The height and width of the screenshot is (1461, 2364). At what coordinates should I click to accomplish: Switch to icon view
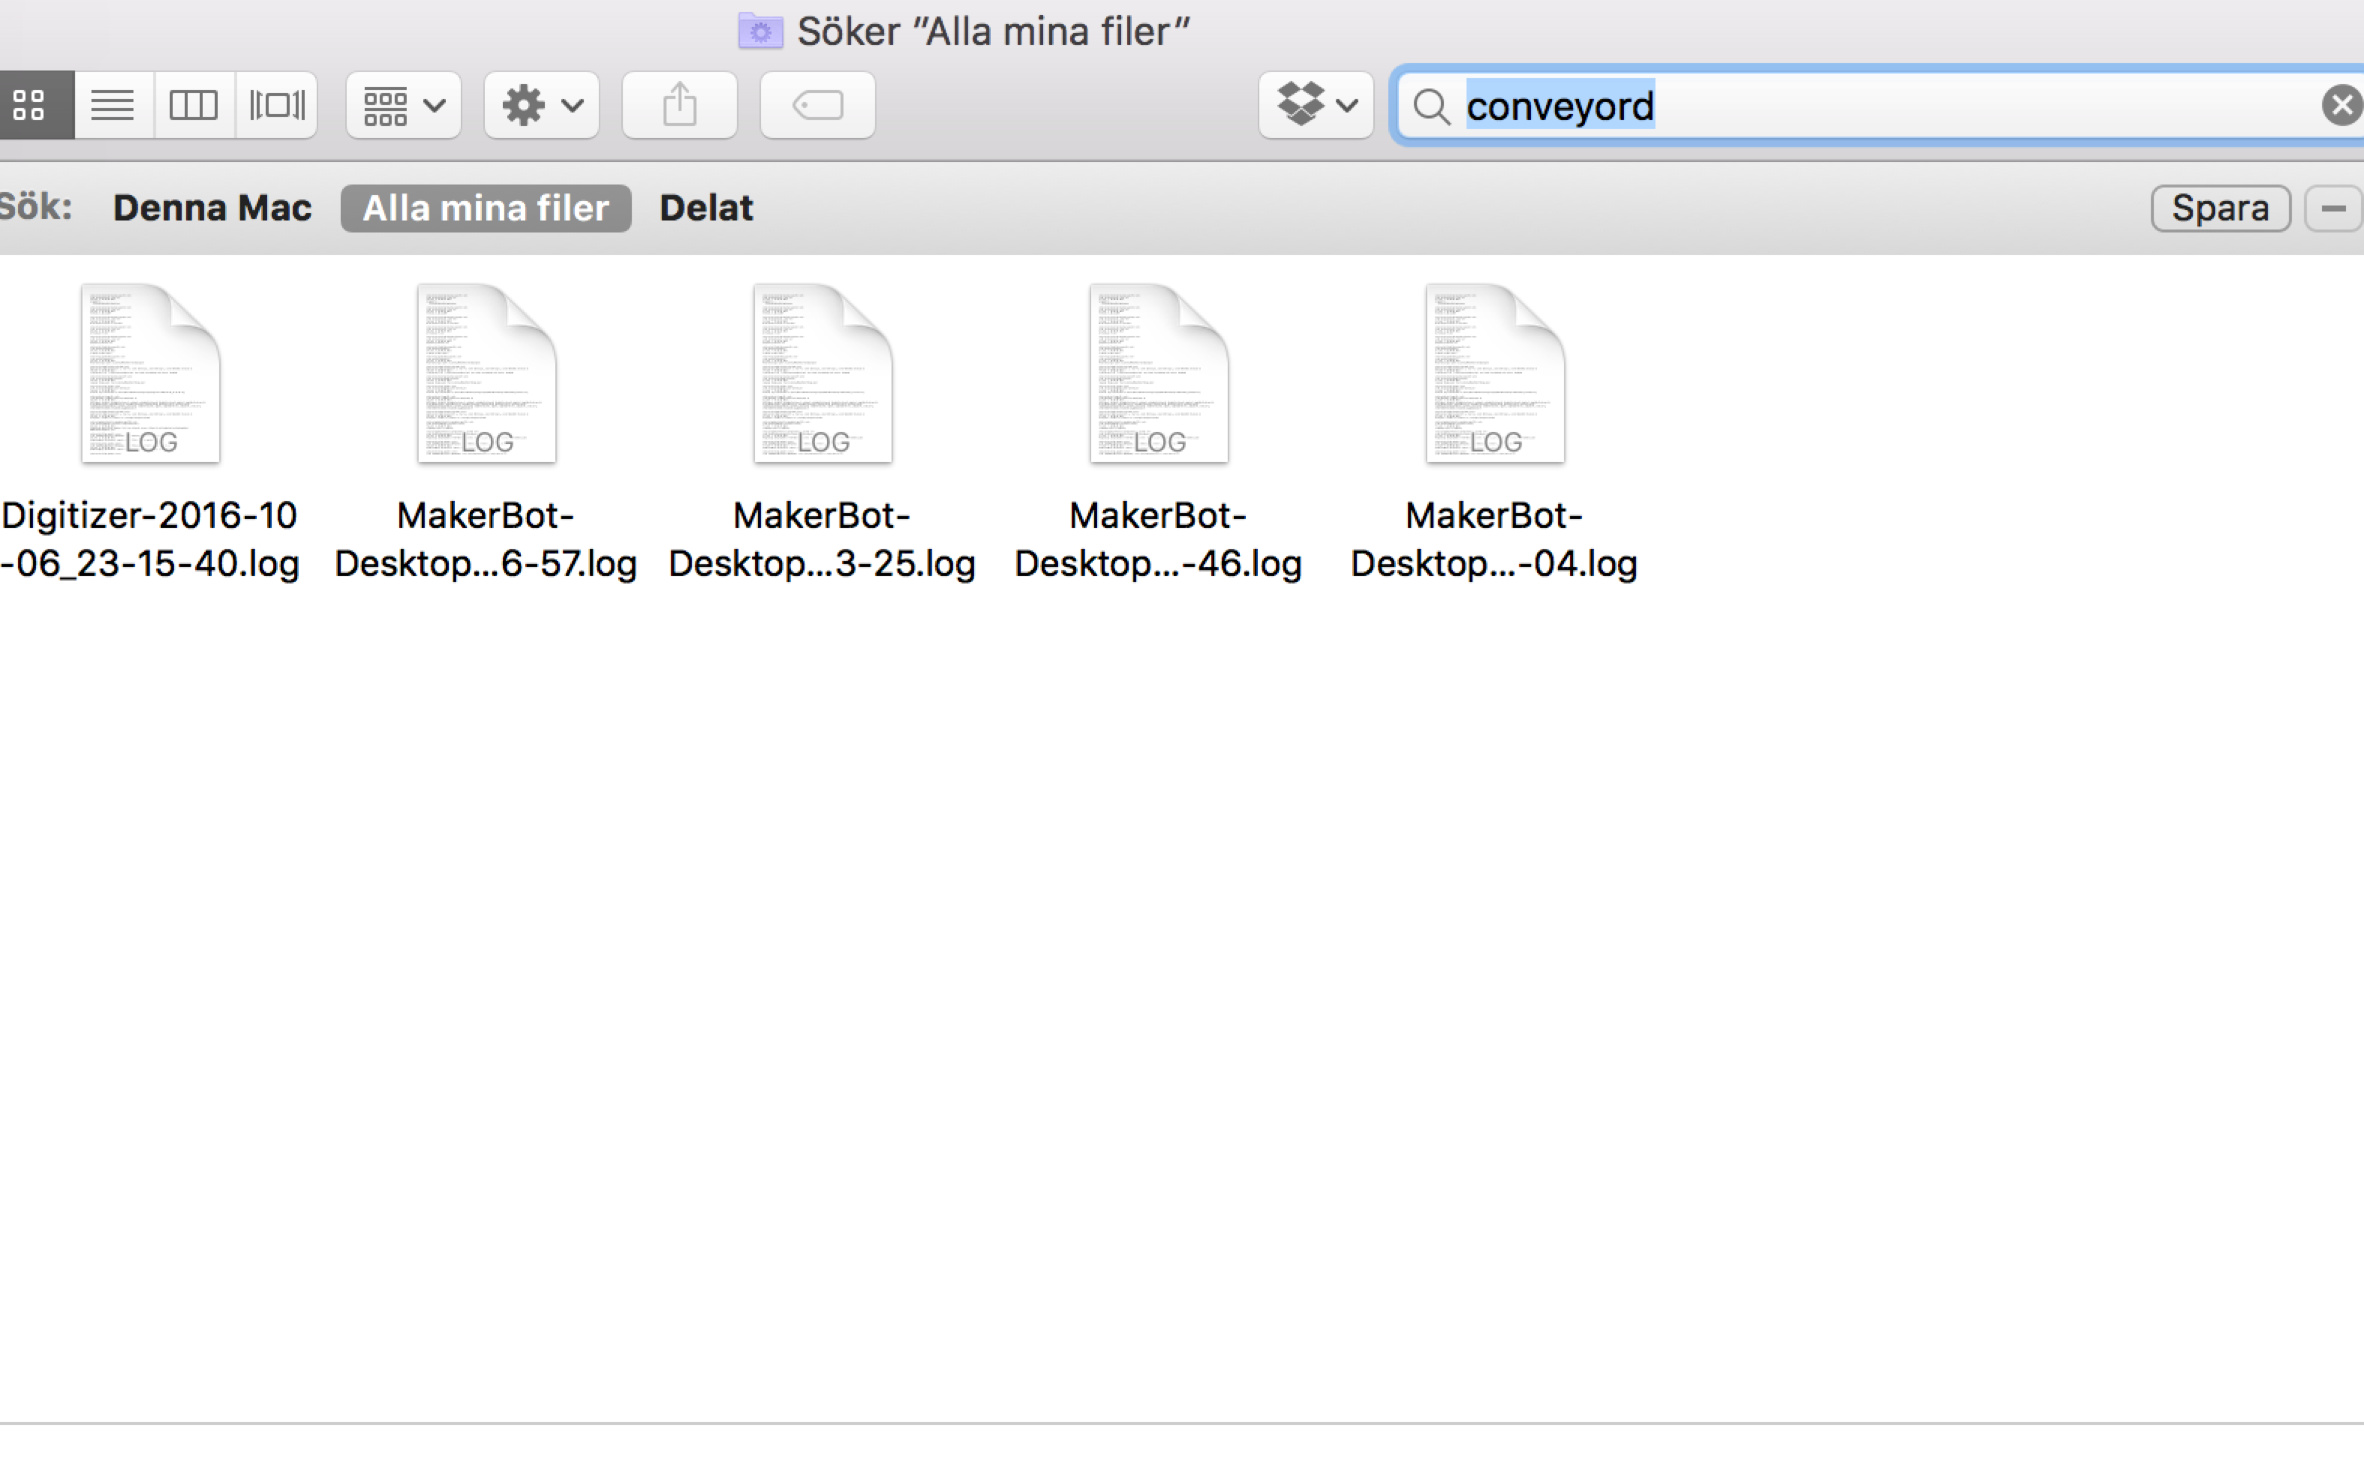[30, 105]
